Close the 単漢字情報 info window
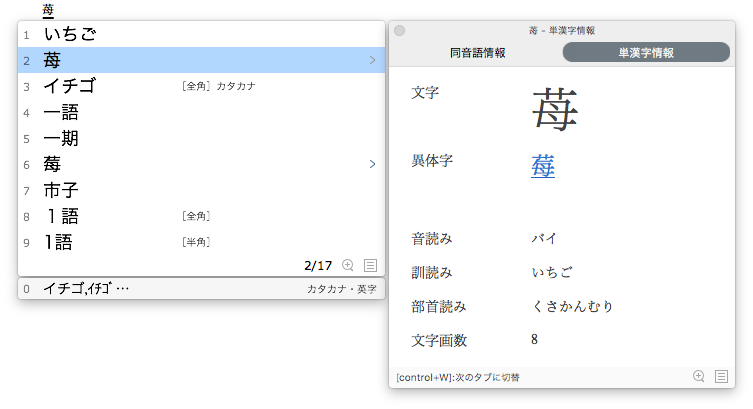Viewport: 753px width, 409px height. coord(399,31)
